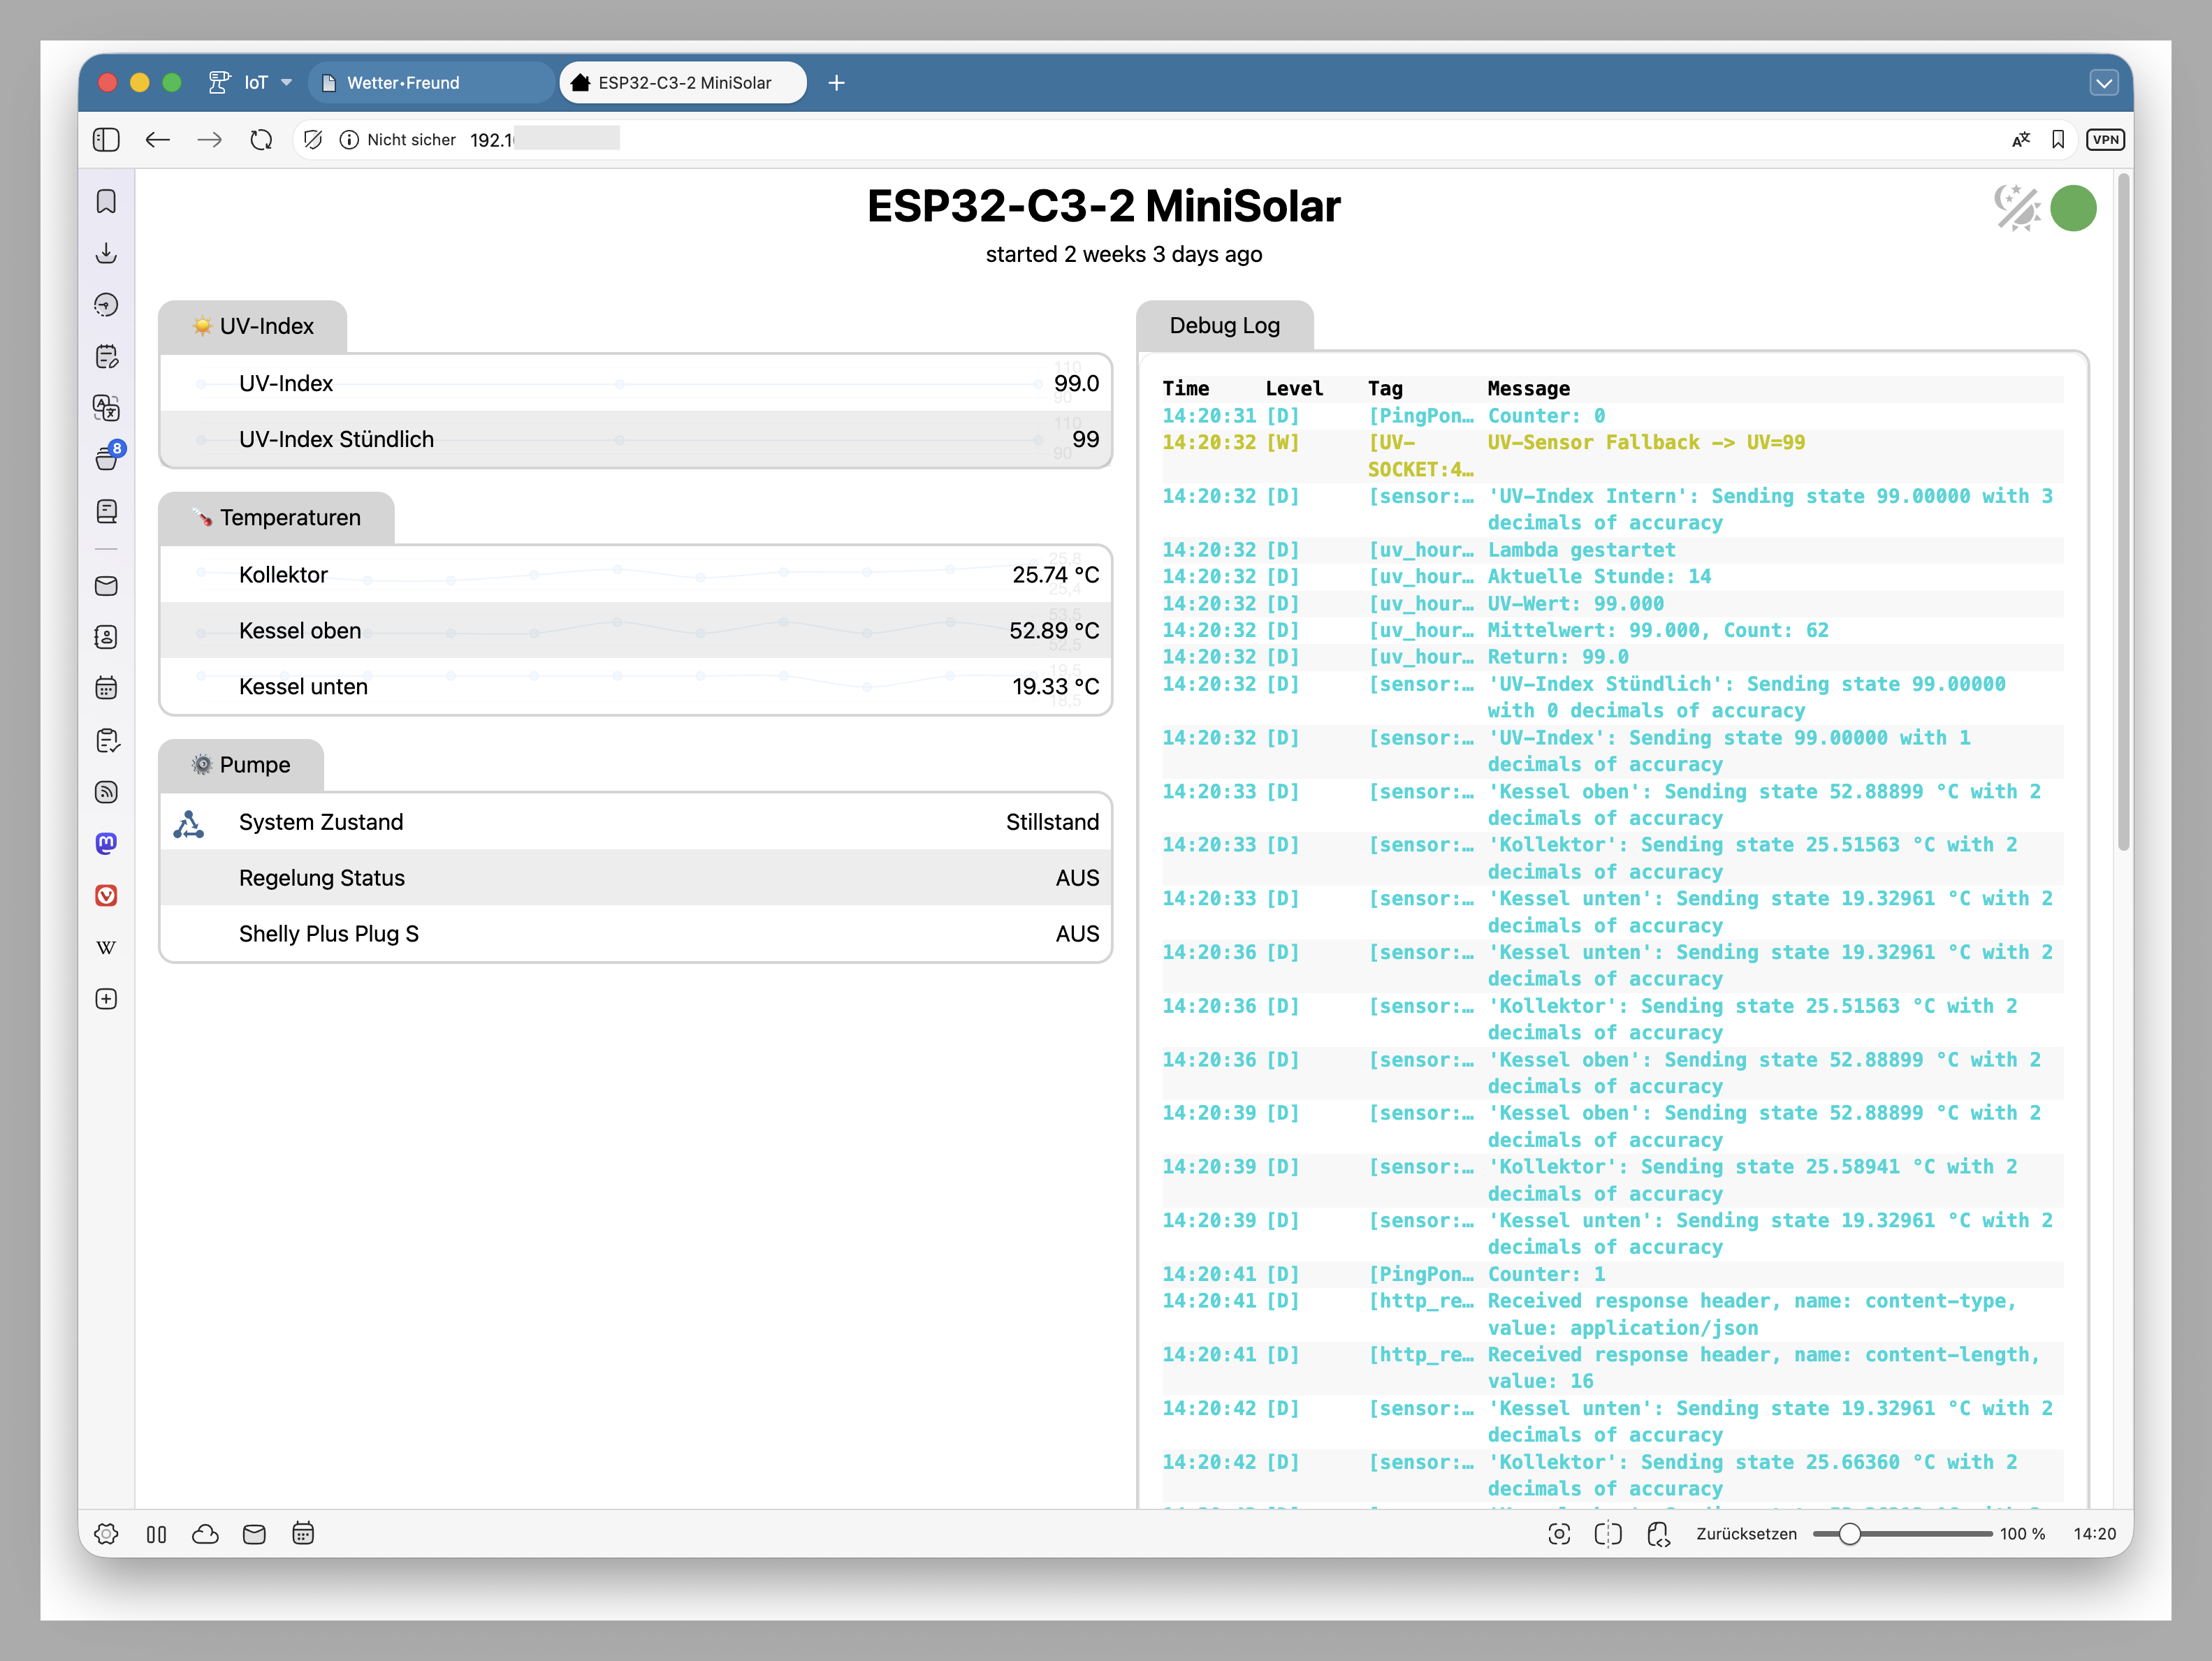
Task: Toggle the VPN button
Action: tap(2105, 140)
